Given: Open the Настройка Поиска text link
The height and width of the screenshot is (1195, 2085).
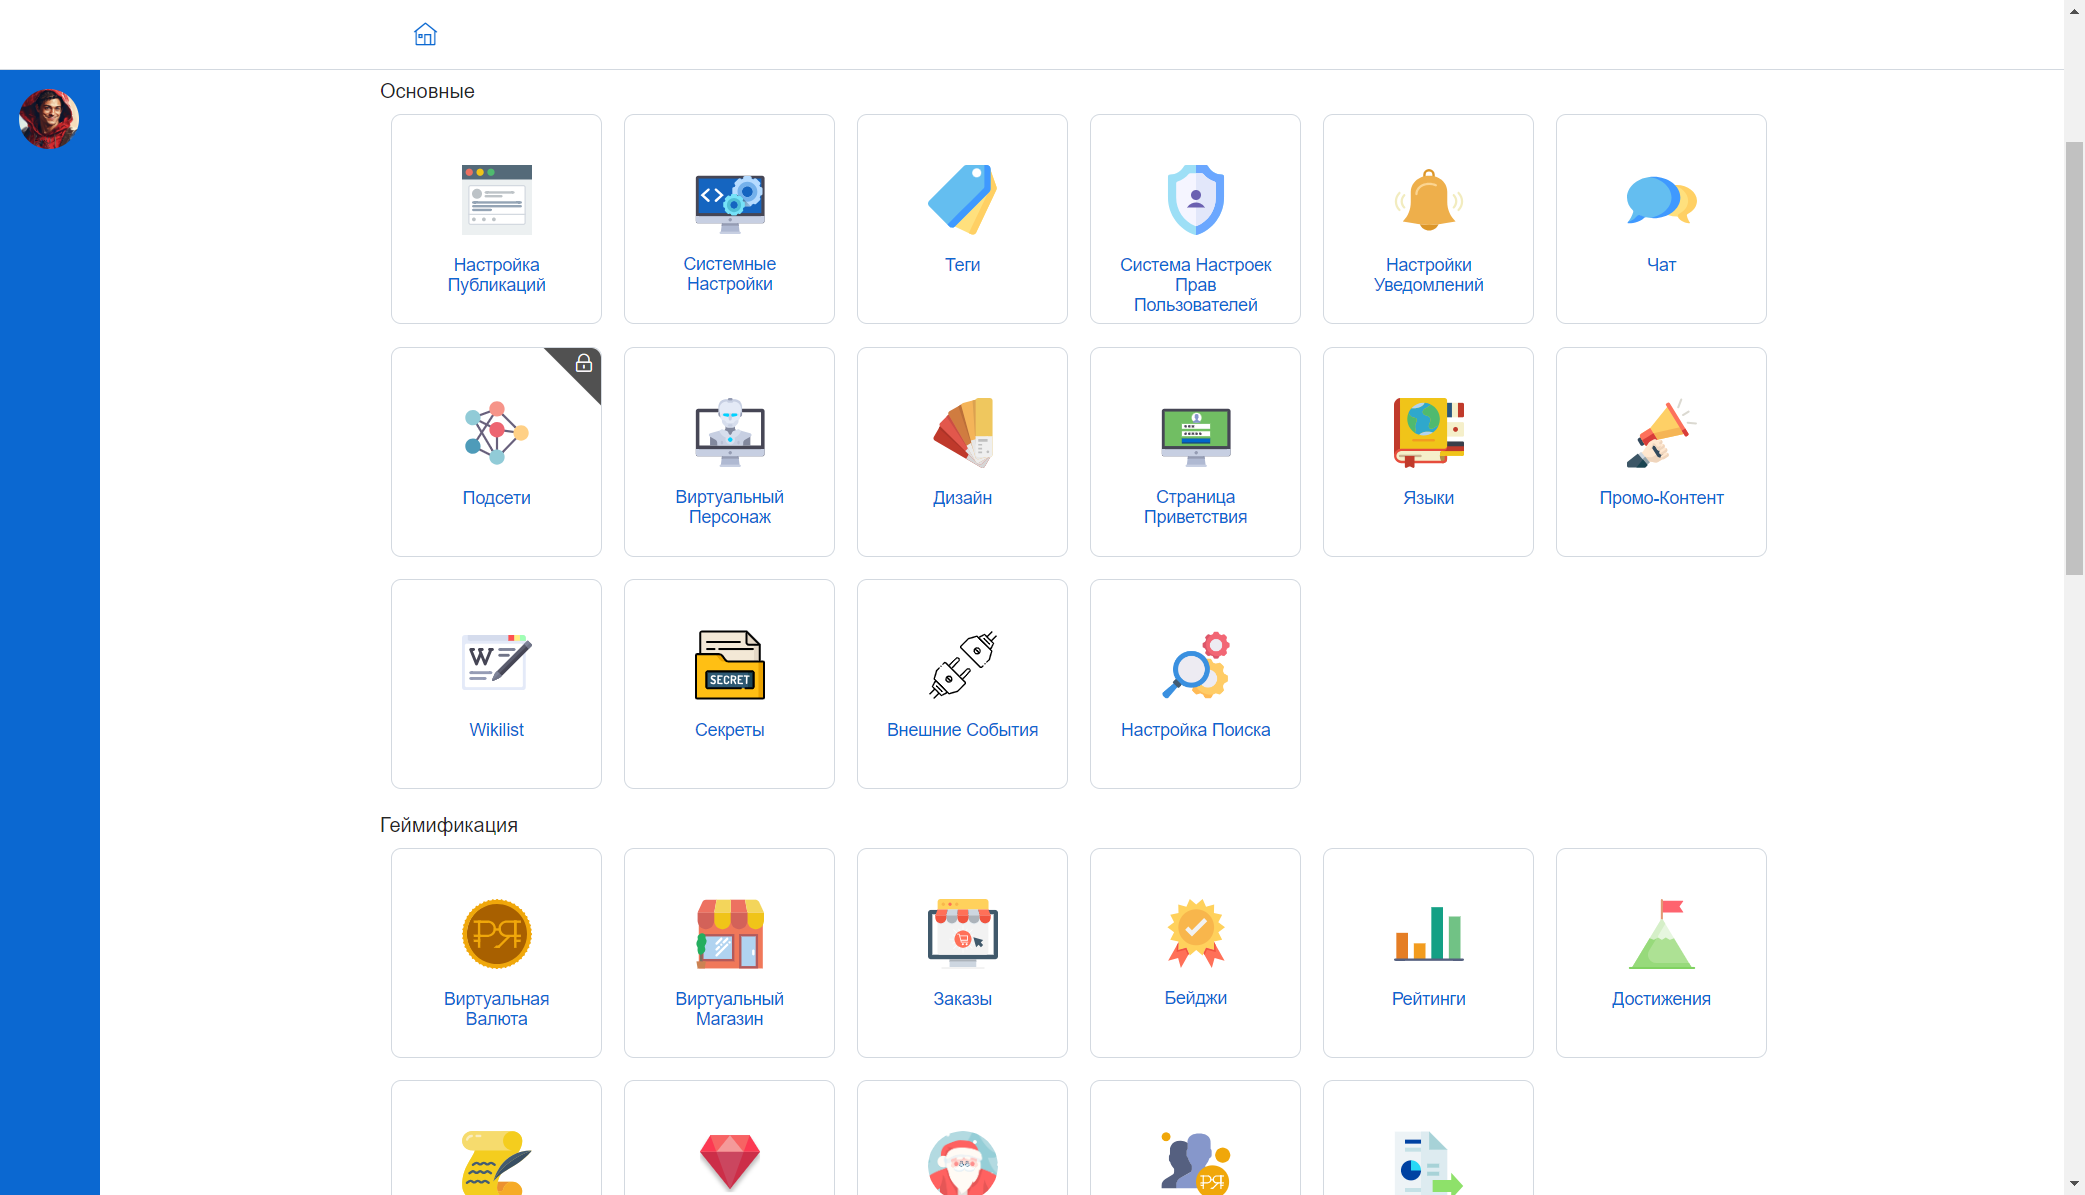Looking at the screenshot, I should click(1195, 730).
